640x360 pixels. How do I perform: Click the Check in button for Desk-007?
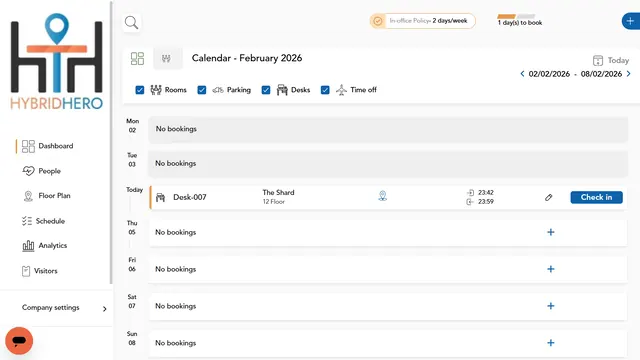coord(596,197)
